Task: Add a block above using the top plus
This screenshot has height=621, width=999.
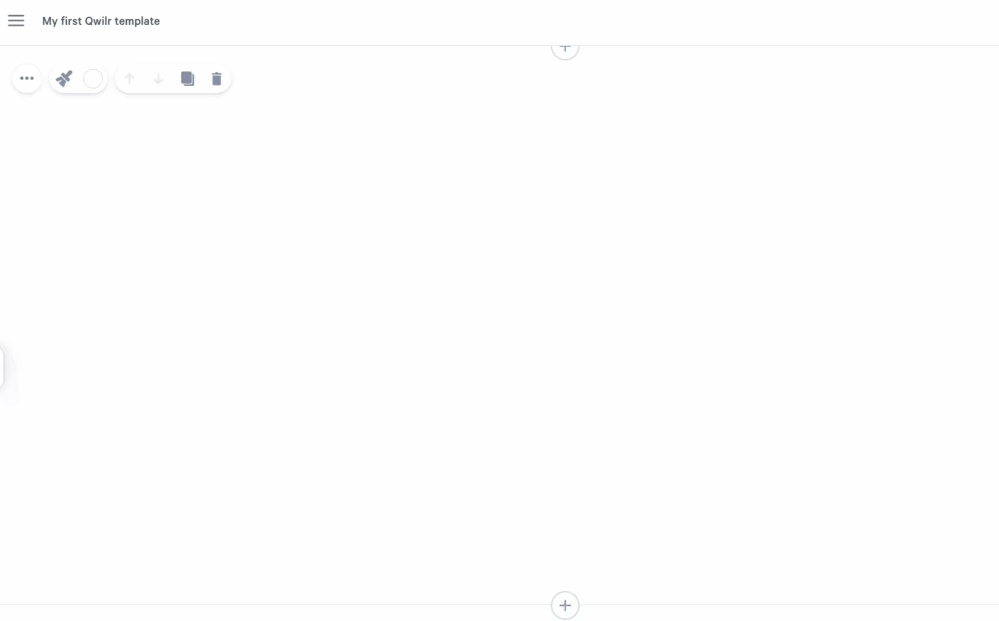Action: (x=565, y=48)
